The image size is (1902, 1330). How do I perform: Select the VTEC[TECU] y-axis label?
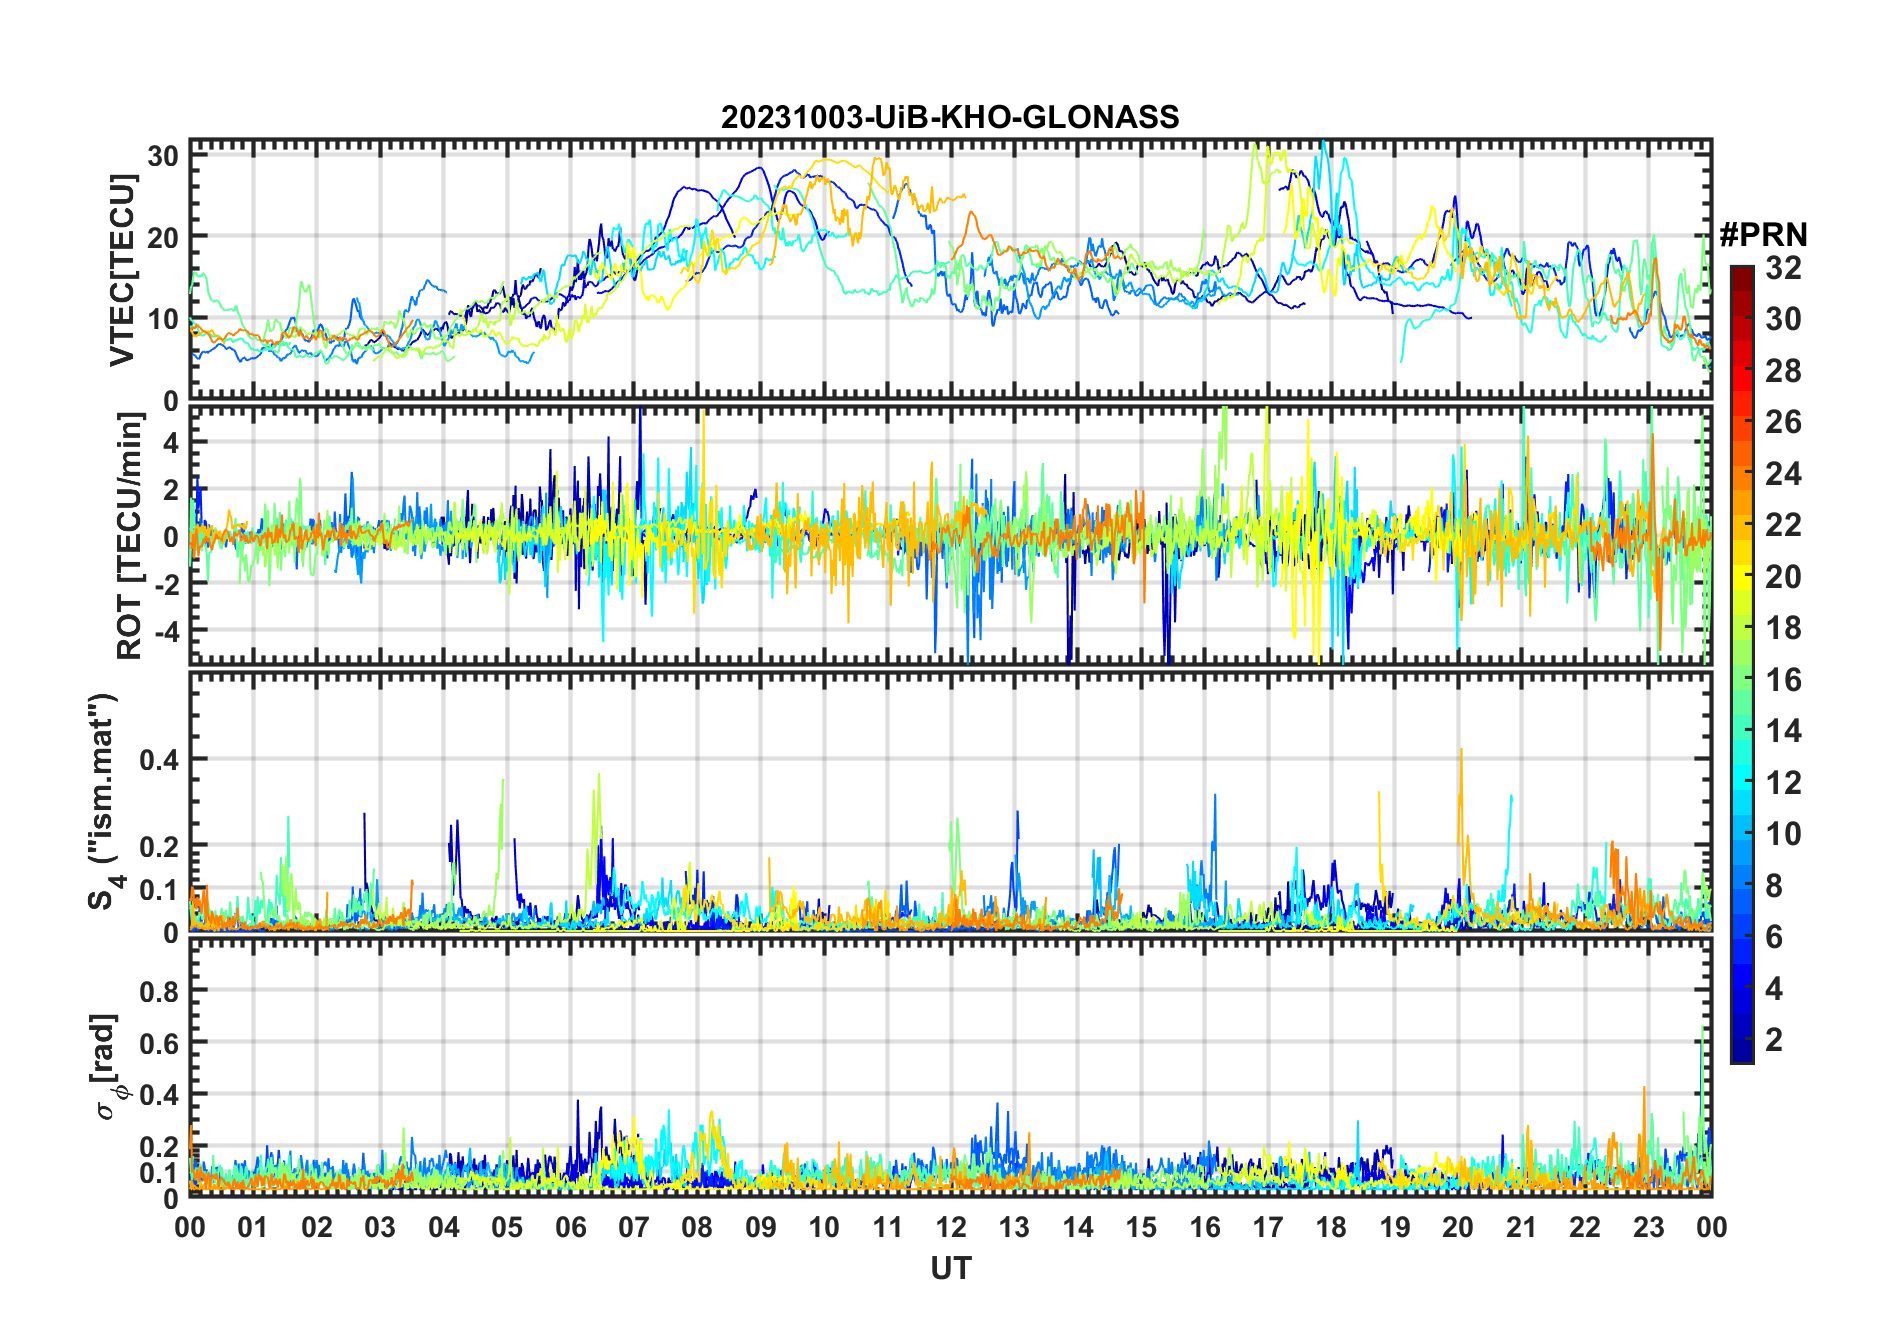pos(121,270)
